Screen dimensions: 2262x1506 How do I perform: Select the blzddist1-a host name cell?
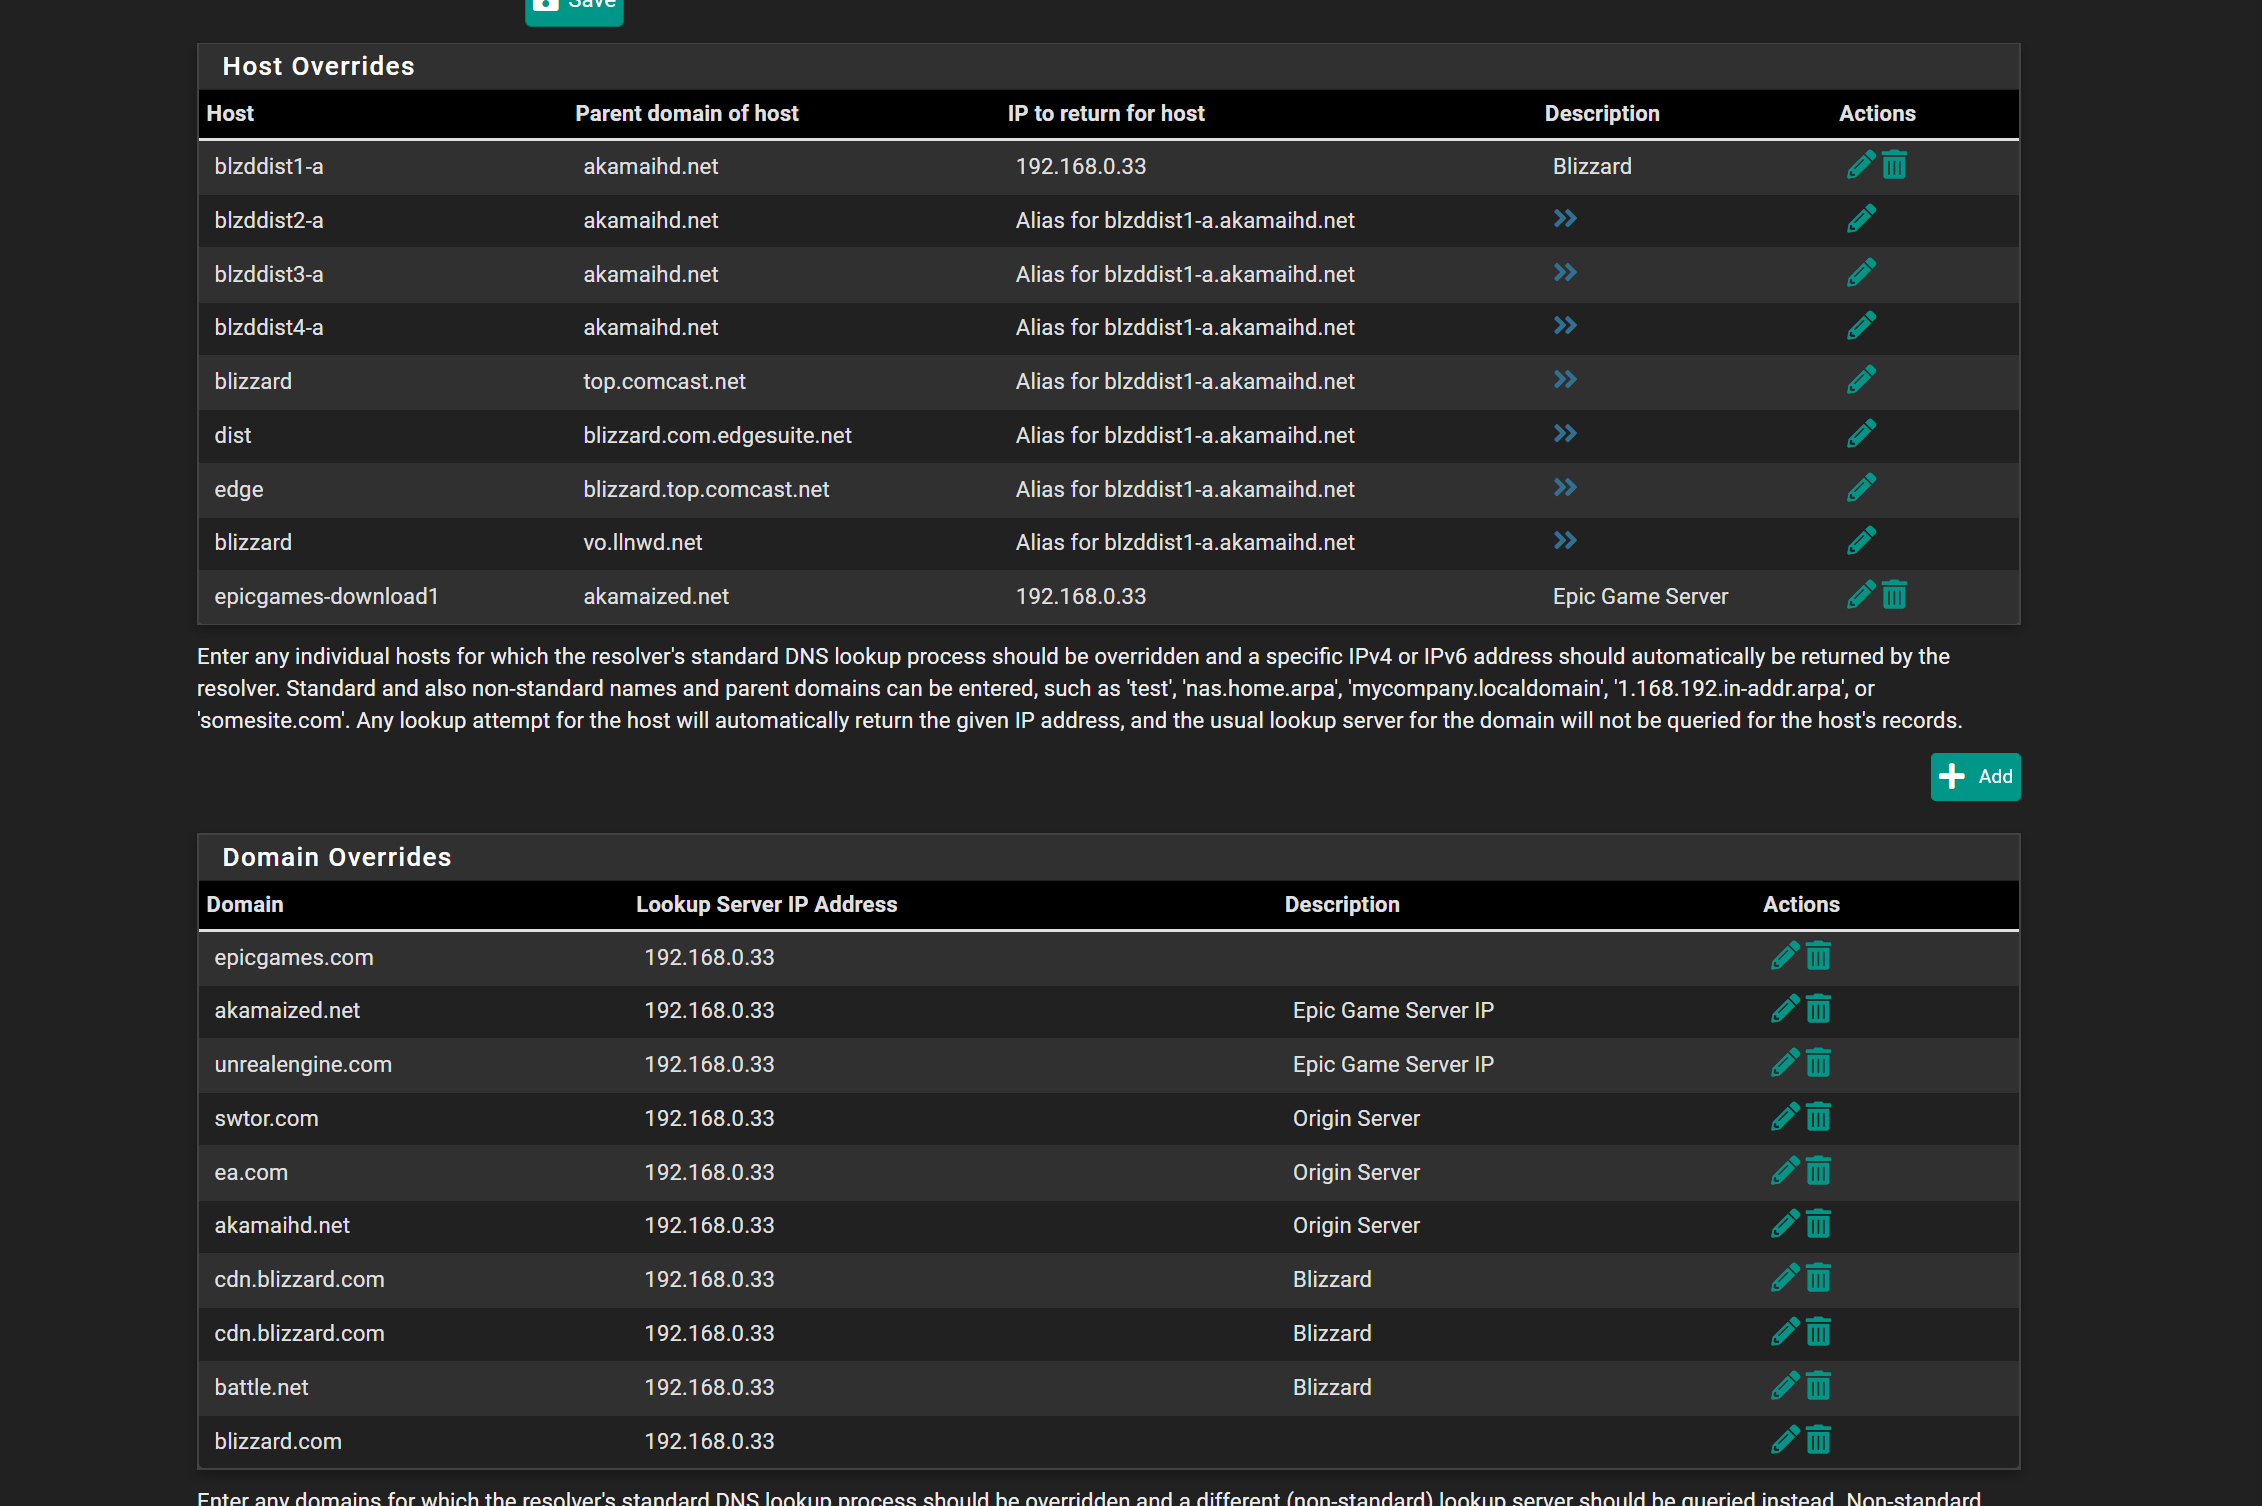pyautogui.click(x=269, y=167)
